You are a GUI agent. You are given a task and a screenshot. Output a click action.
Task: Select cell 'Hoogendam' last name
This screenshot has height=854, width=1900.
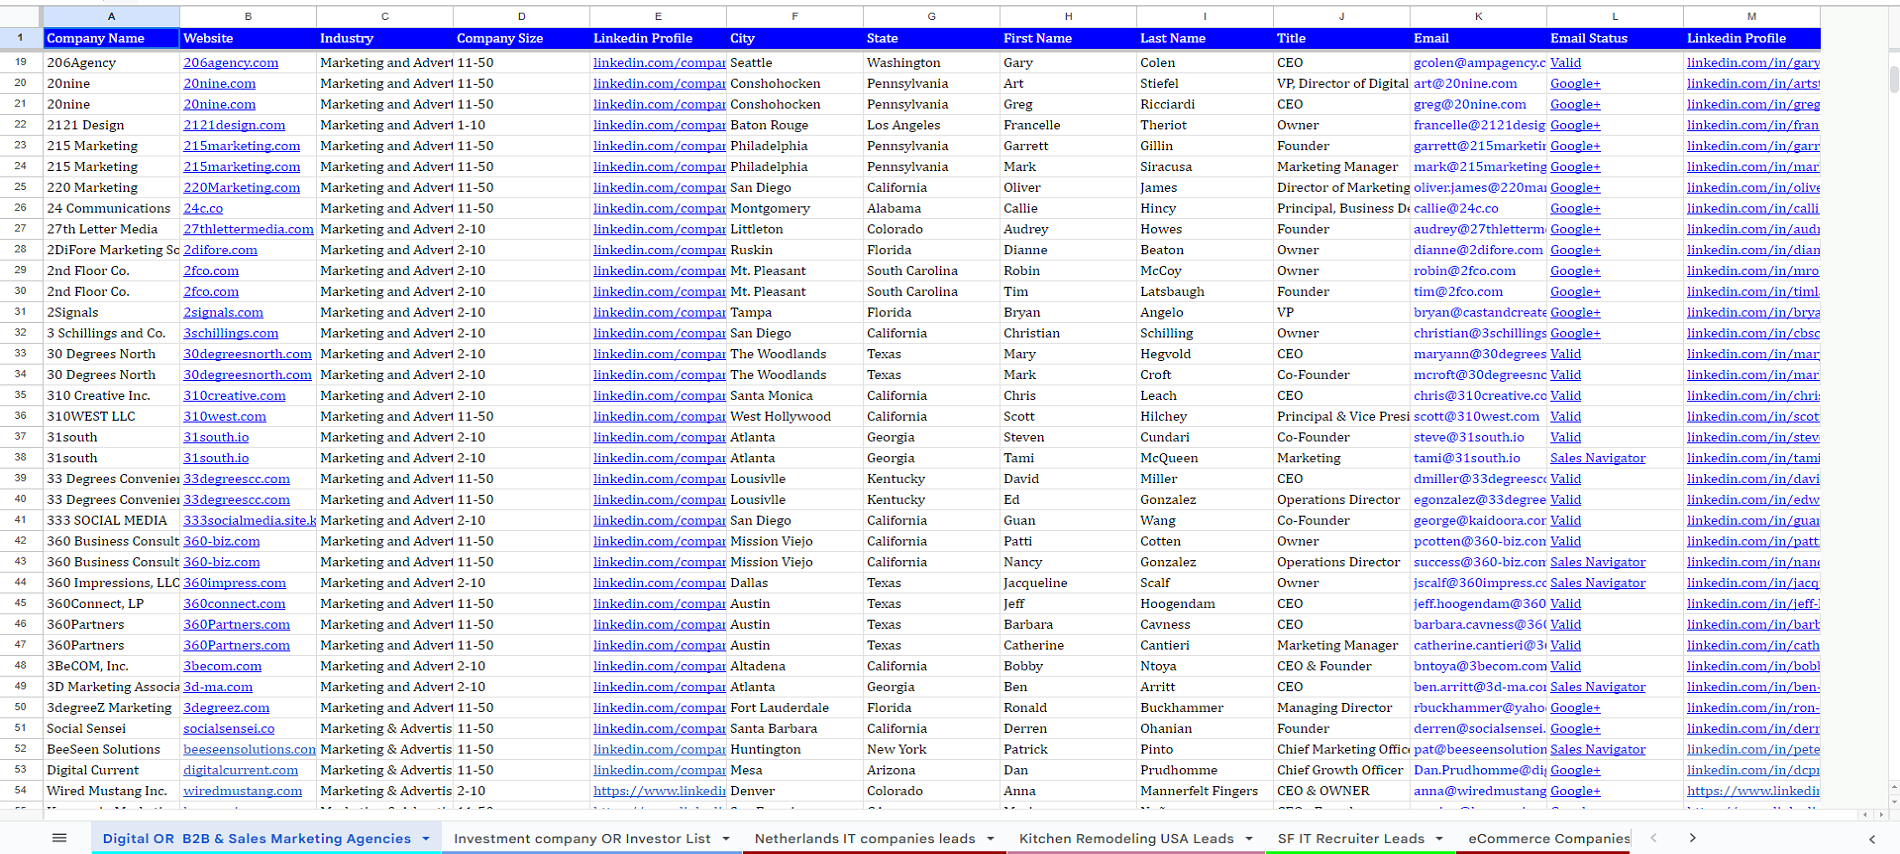[1204, 604]
